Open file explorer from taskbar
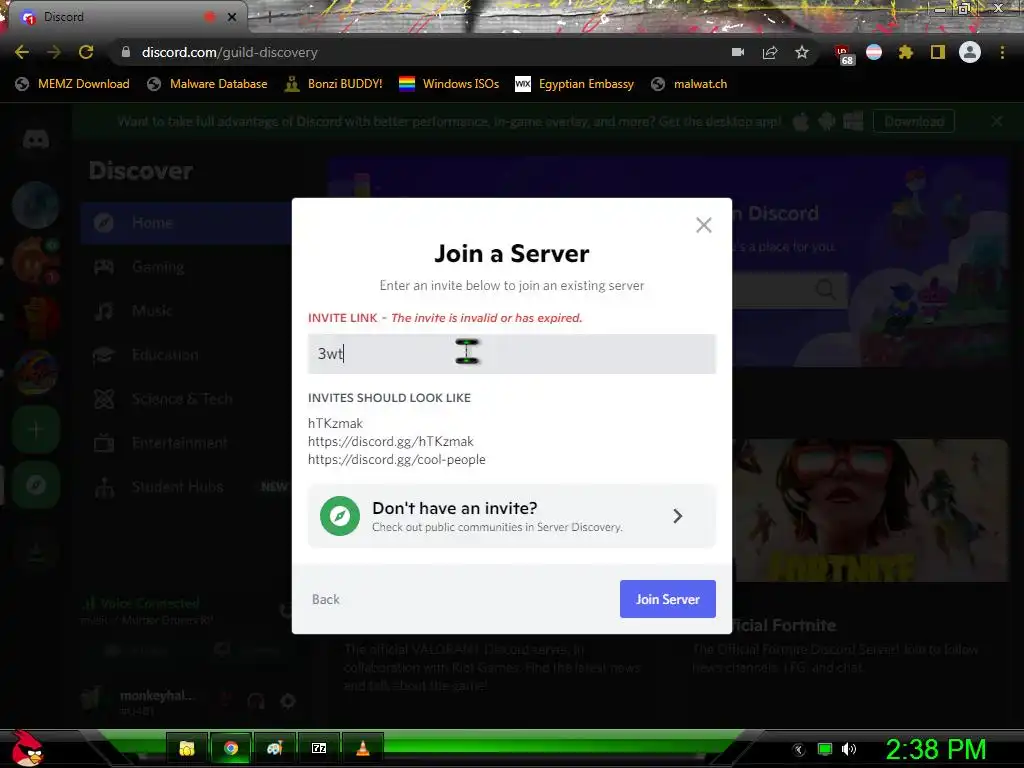 (187, 748)
